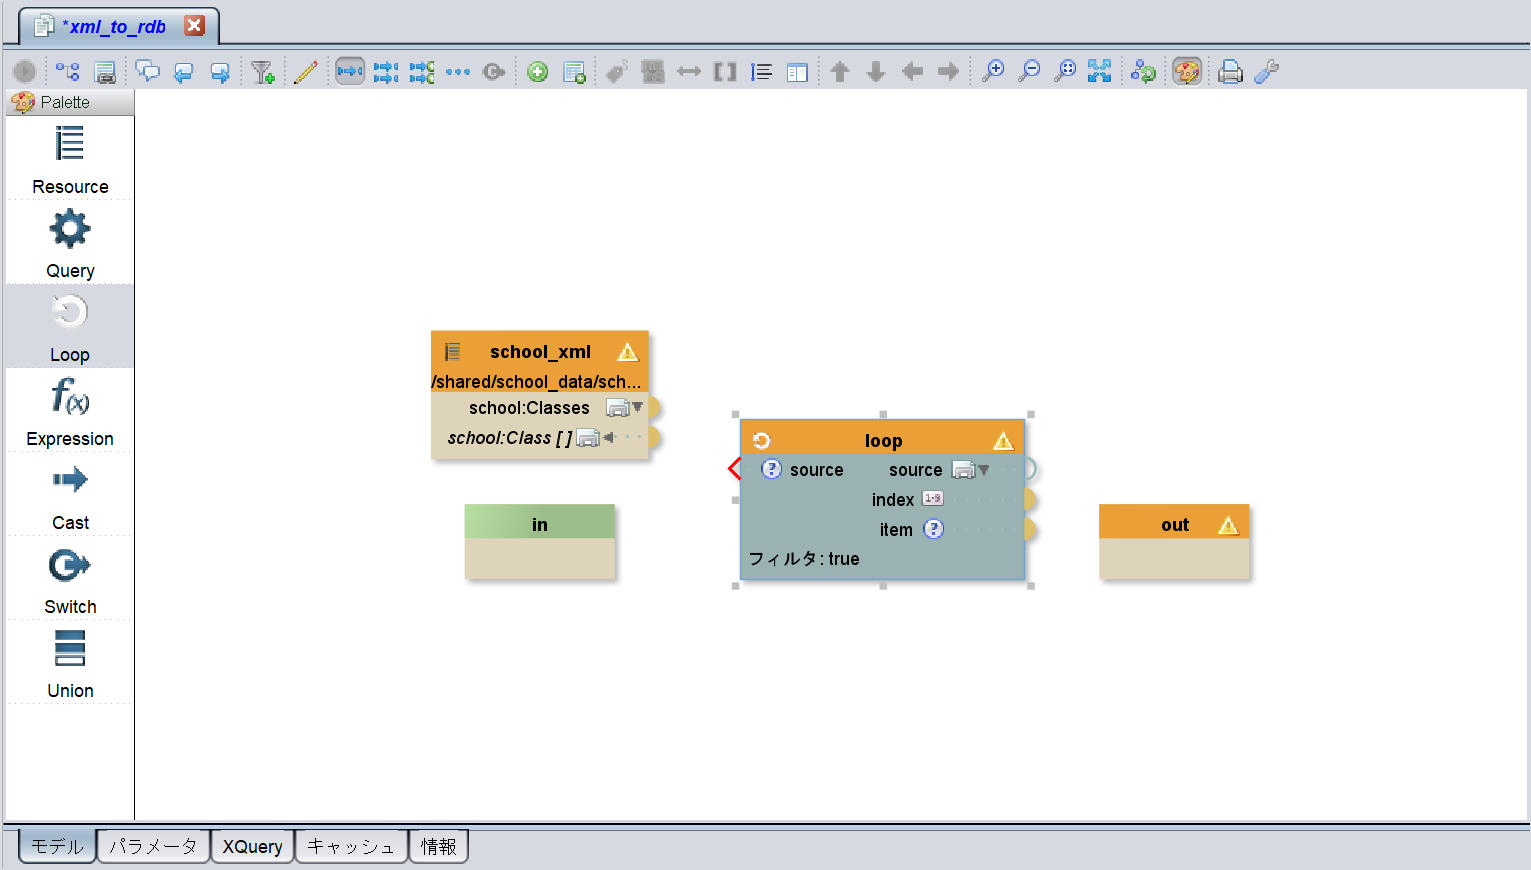Click the school:Classes output connector
This screenshot has width=1531, height=870.
[654, 407]
